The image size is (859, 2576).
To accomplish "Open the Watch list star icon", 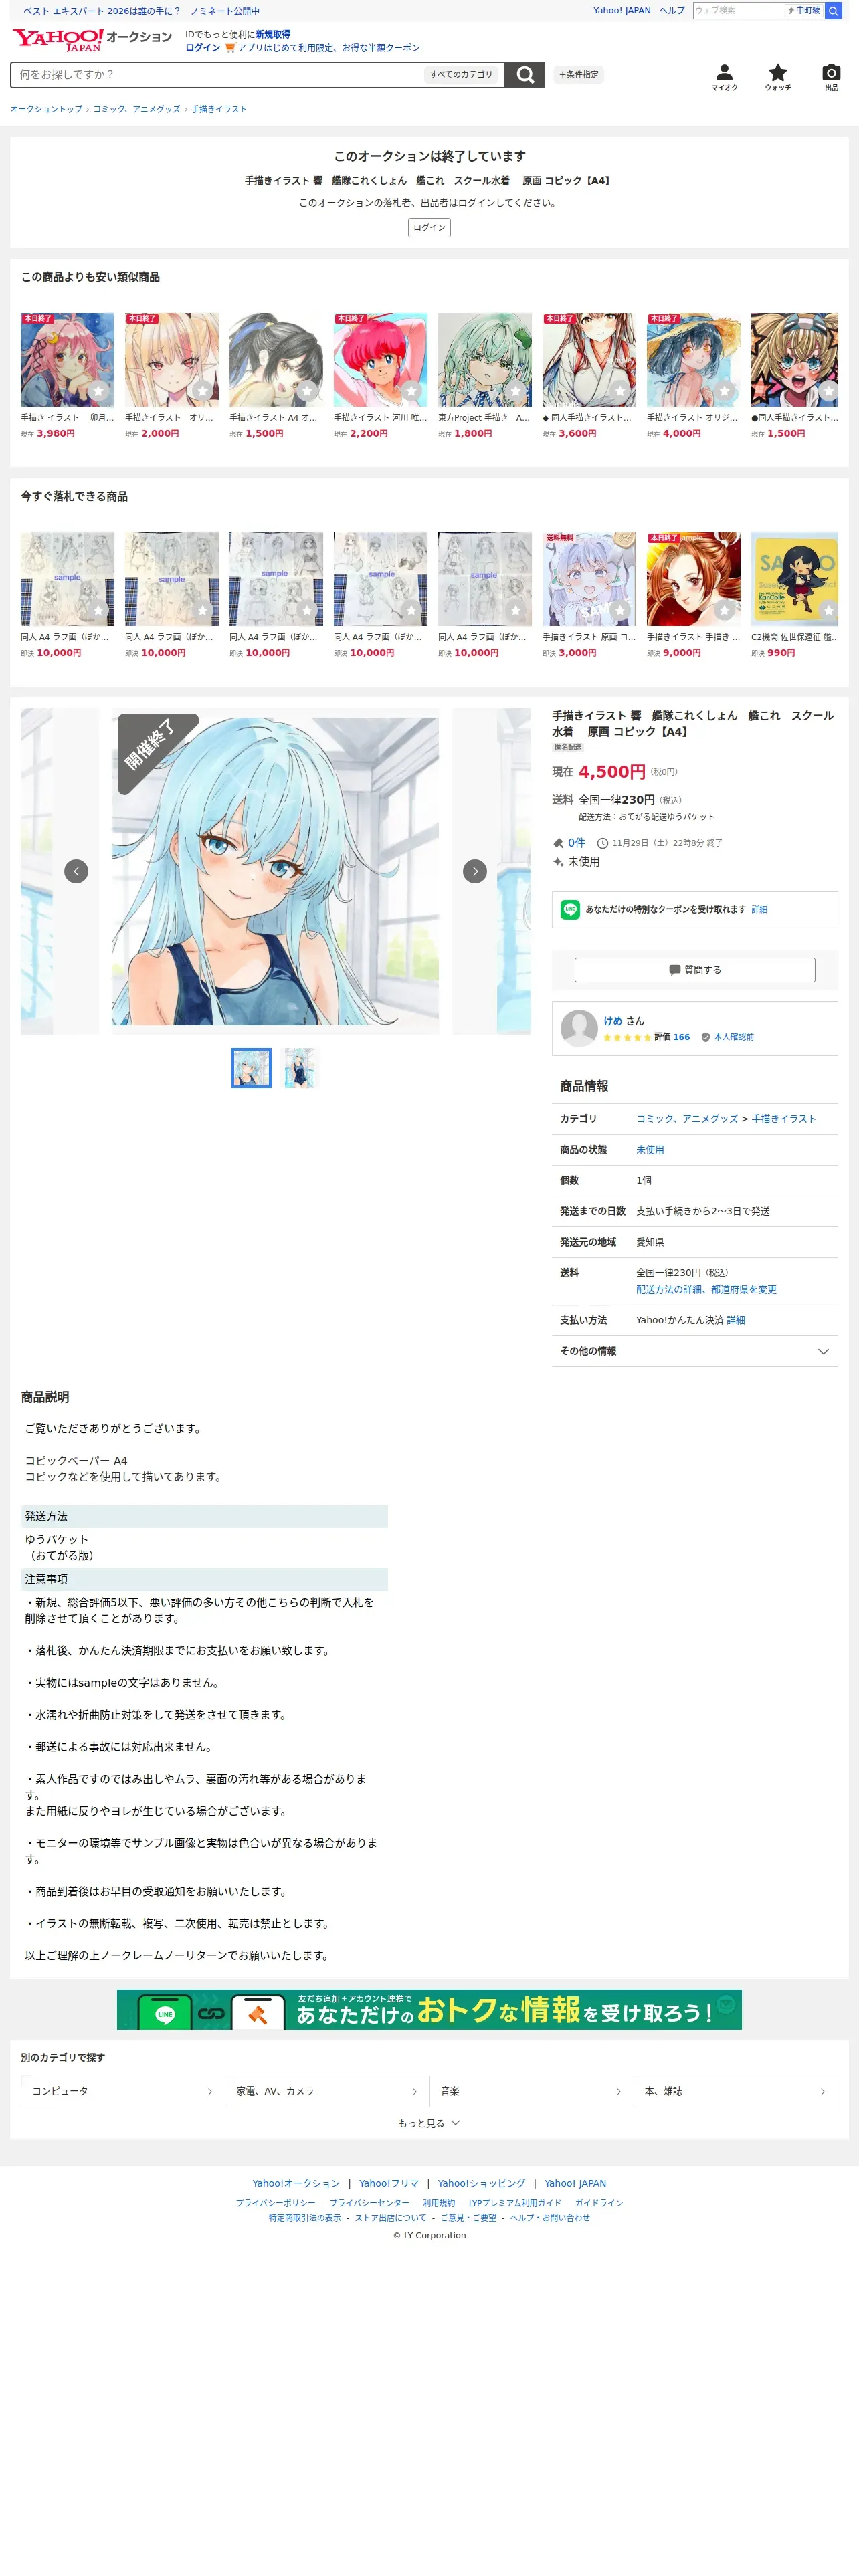I will [778, 77].
